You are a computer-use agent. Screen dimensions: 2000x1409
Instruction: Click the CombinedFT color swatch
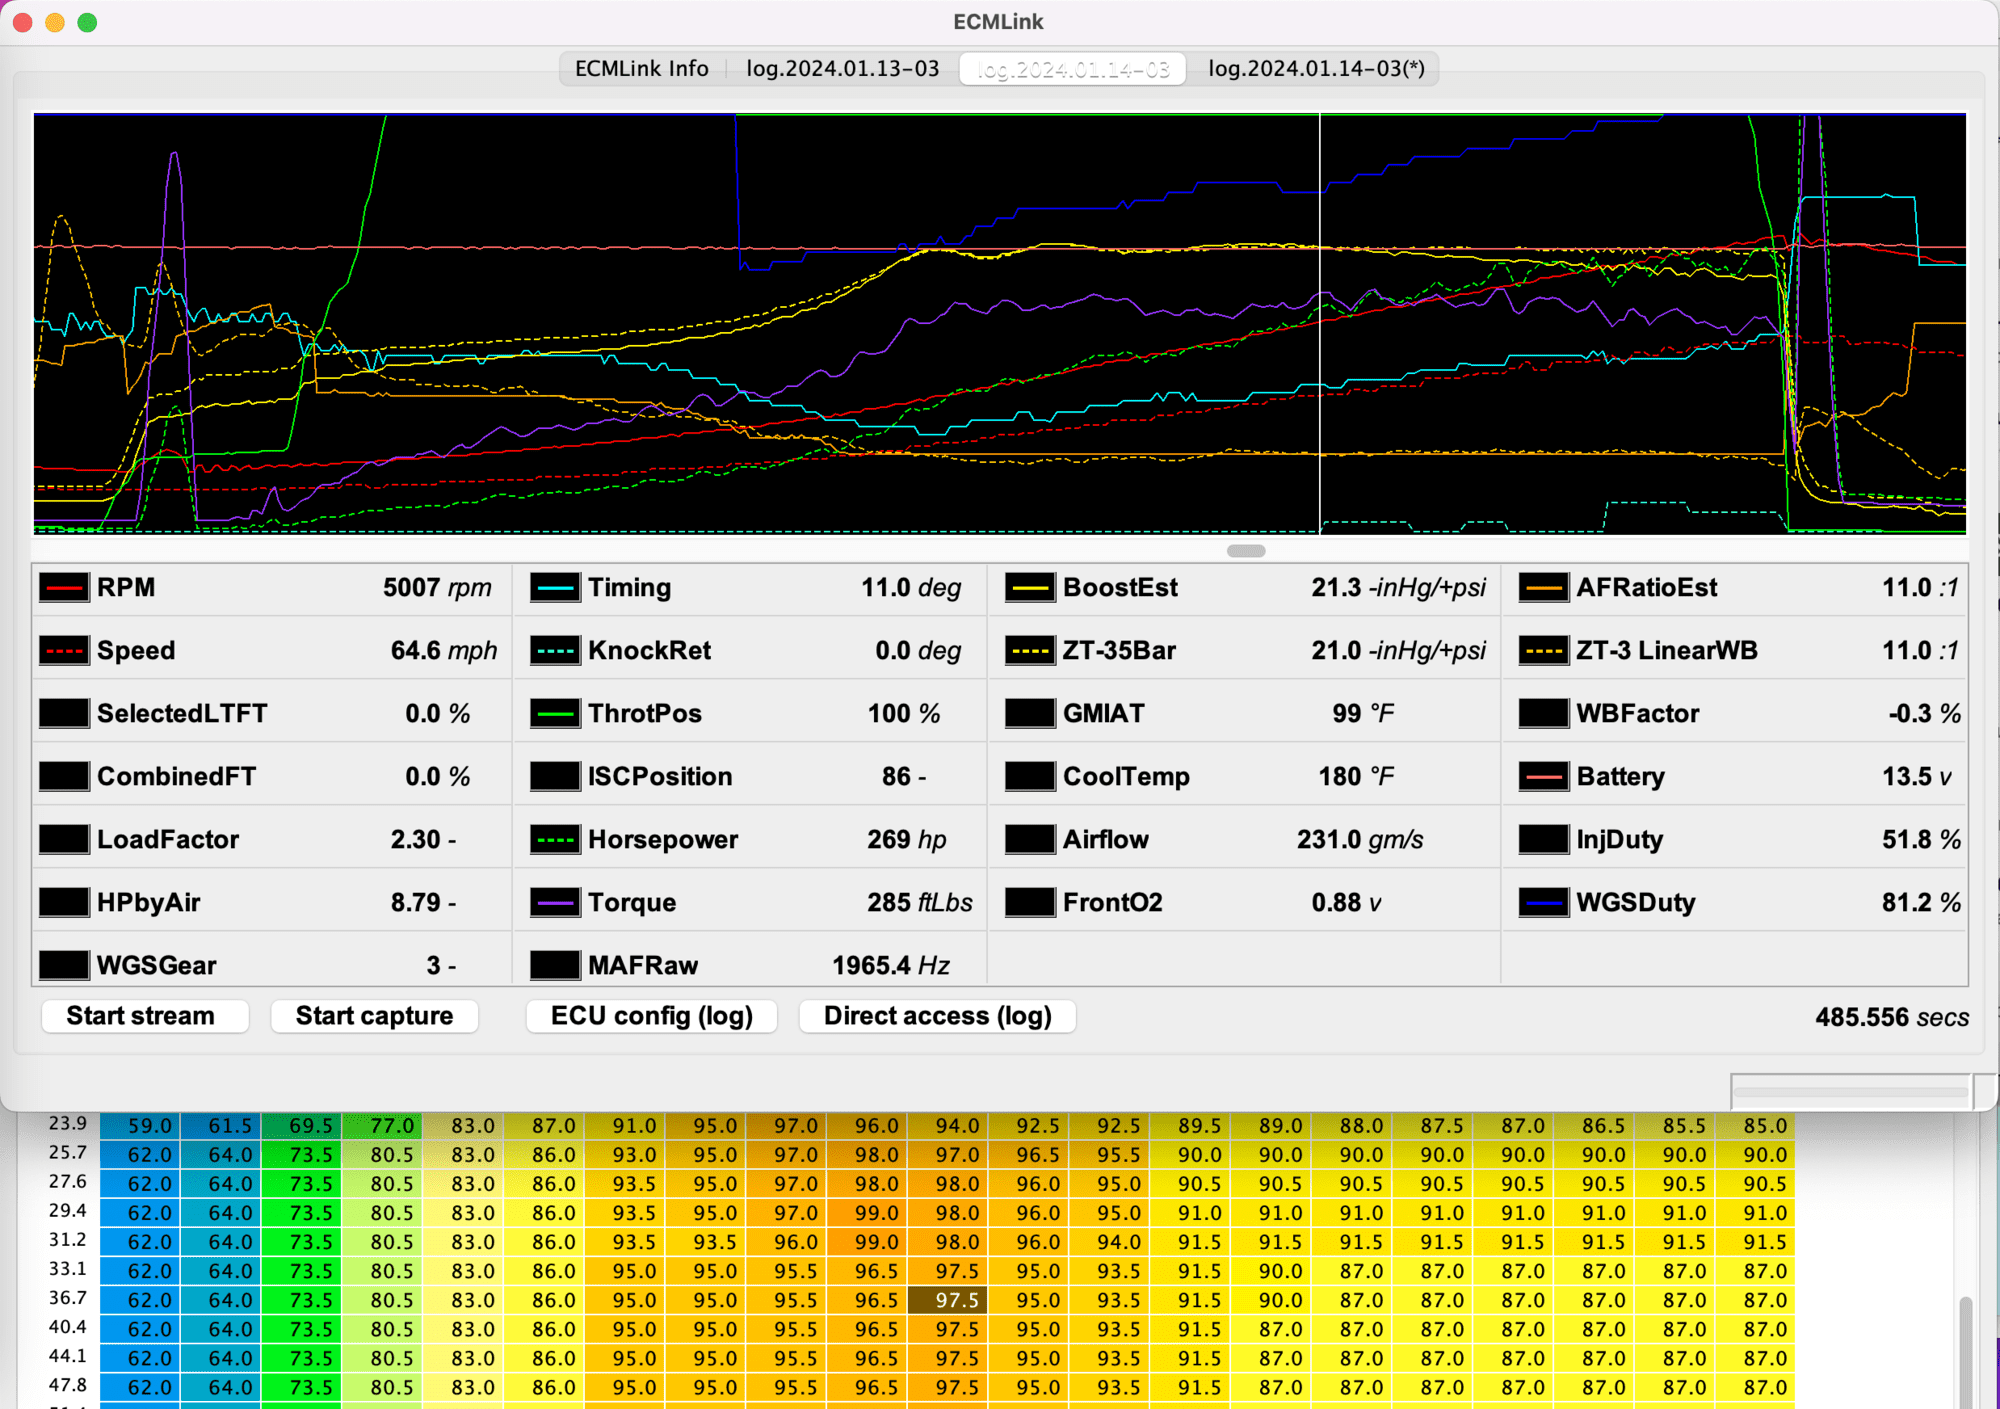pos(64,777)
